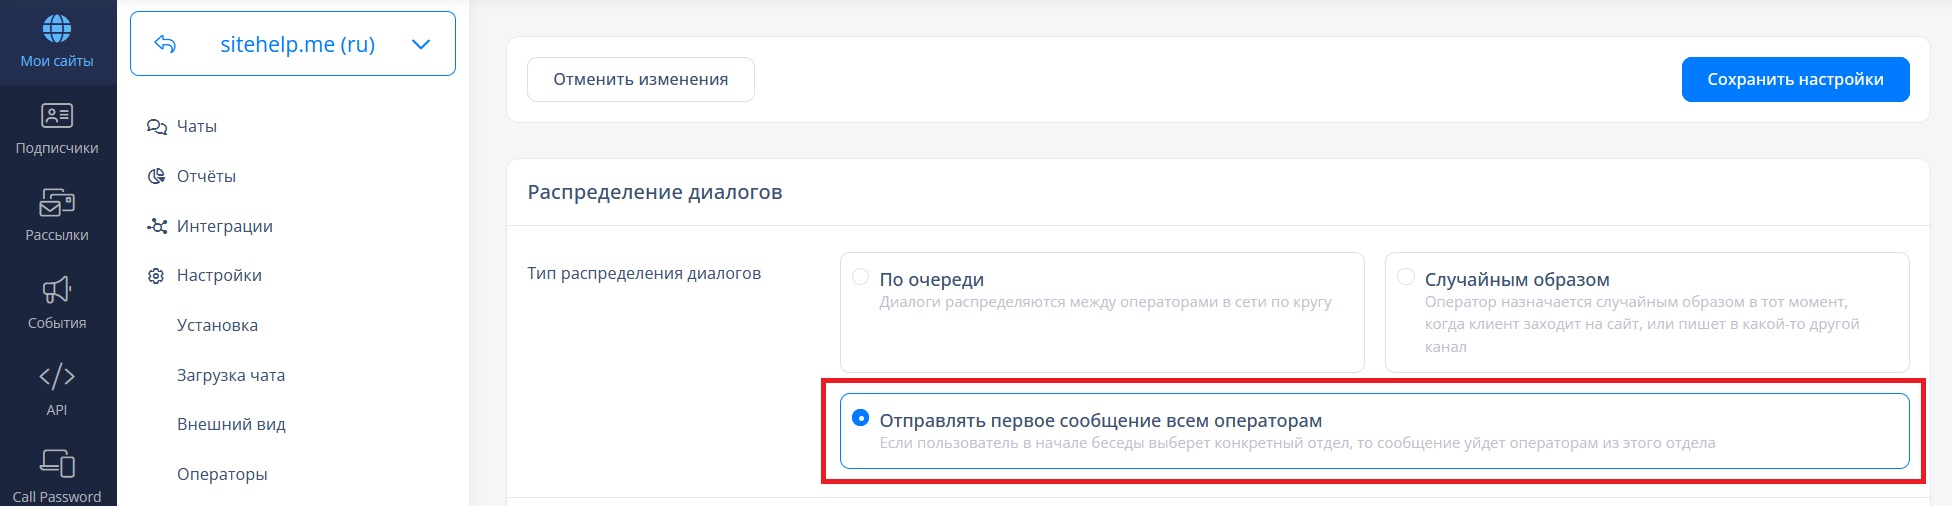Expand the sitehelp.me (ru) site dropdown chevron
Screen dimensions: 1952x506
[x=421, y=44]
